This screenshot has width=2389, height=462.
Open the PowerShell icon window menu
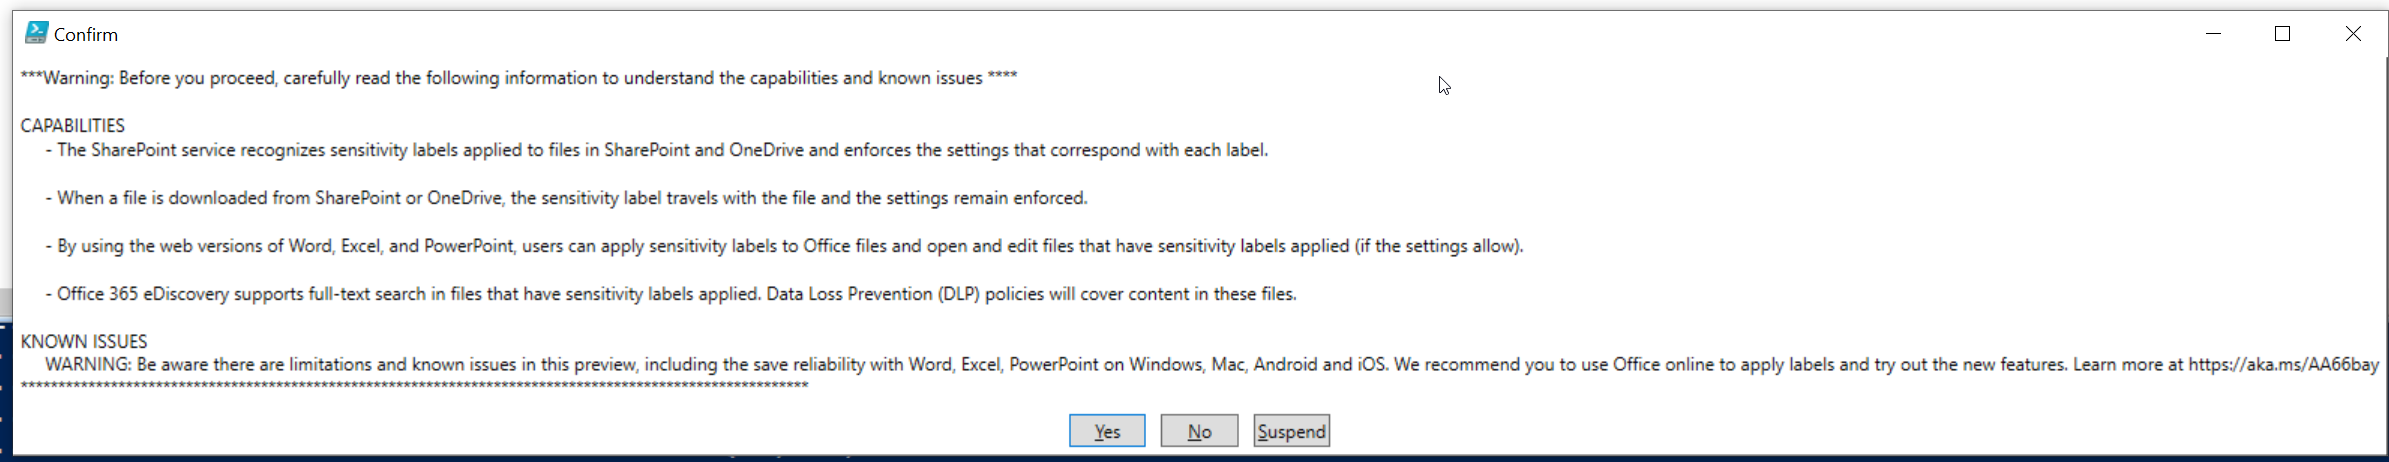pos(36,33)
